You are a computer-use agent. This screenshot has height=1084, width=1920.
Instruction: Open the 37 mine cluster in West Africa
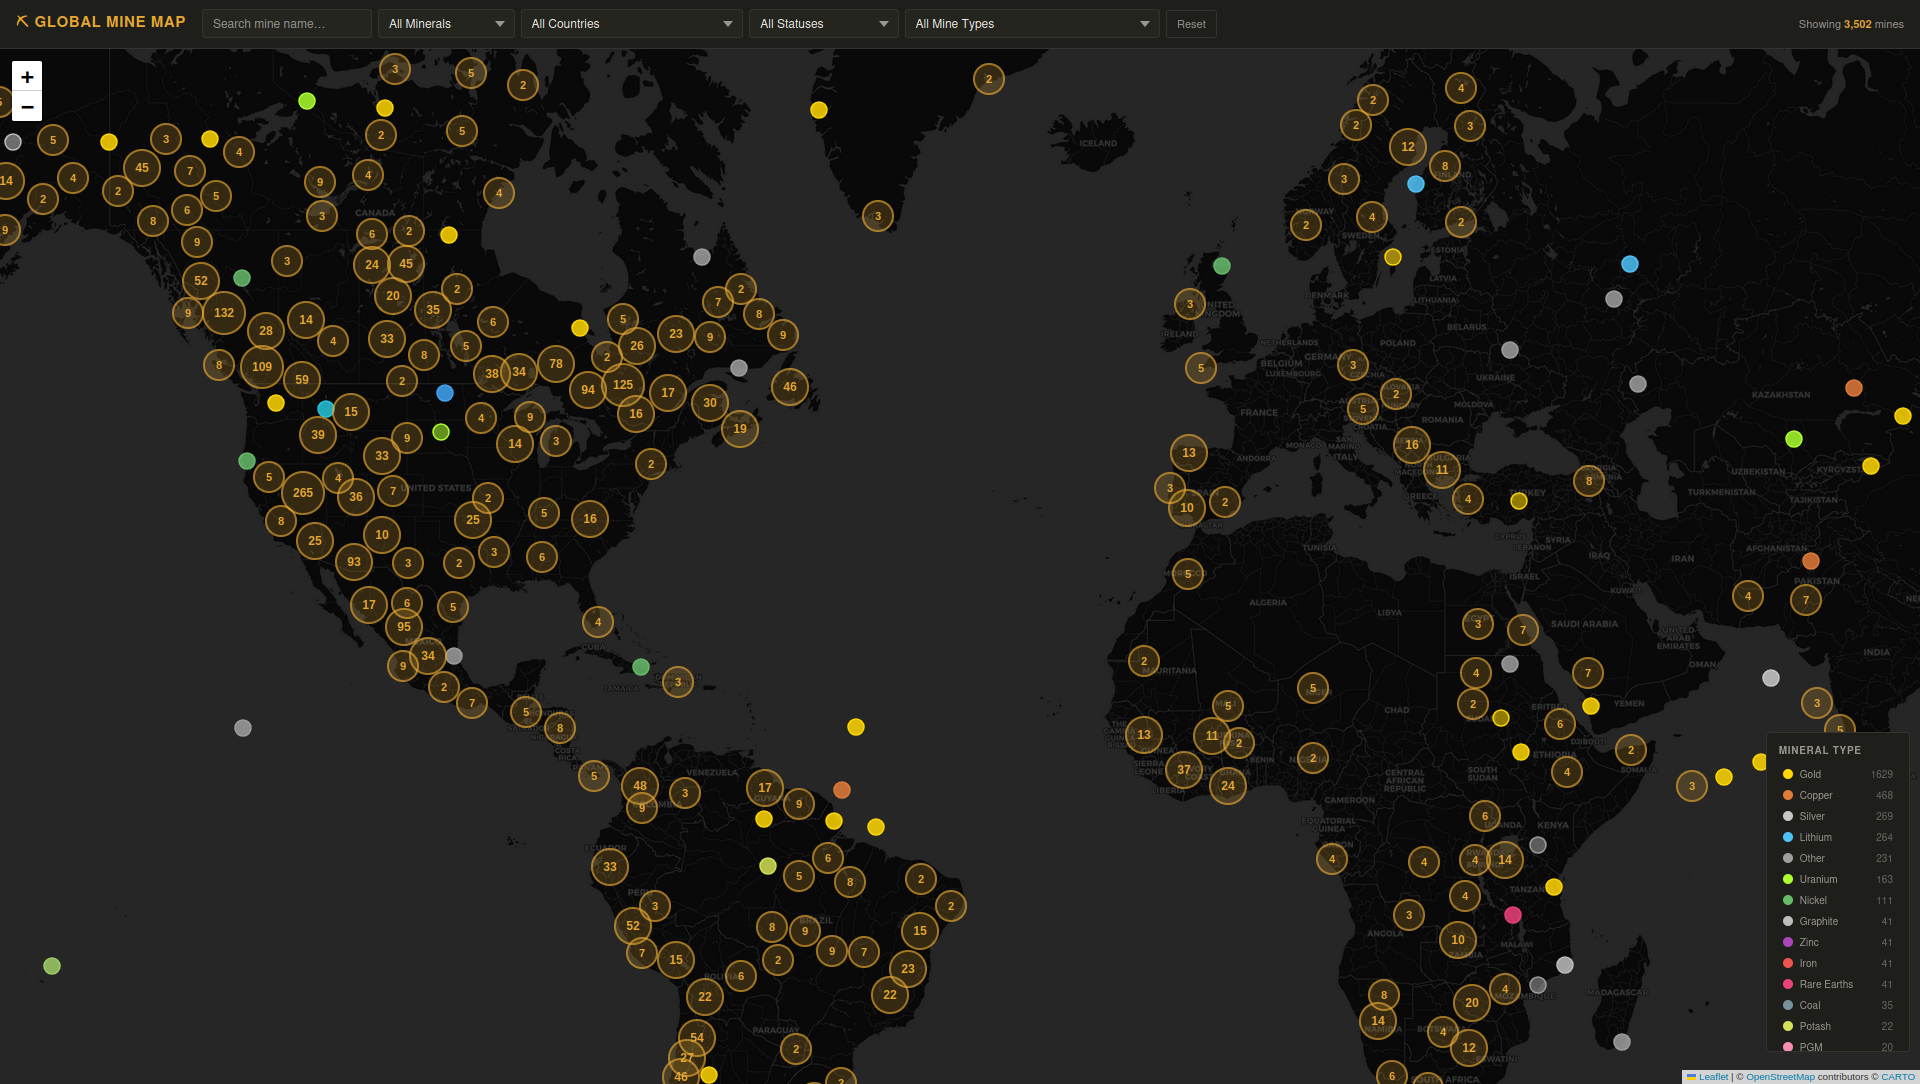pyautogui.click(x=1184, y=770)
